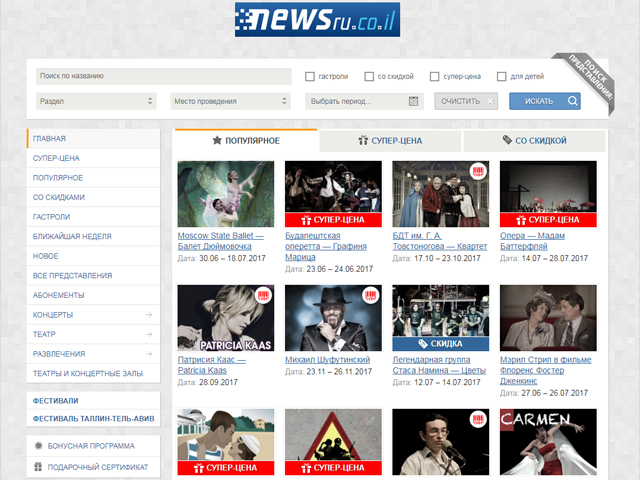Switch to the СУПЕР-ЦЕНА tab
This screenshot has height=480, width=640.
pos(390,141)
